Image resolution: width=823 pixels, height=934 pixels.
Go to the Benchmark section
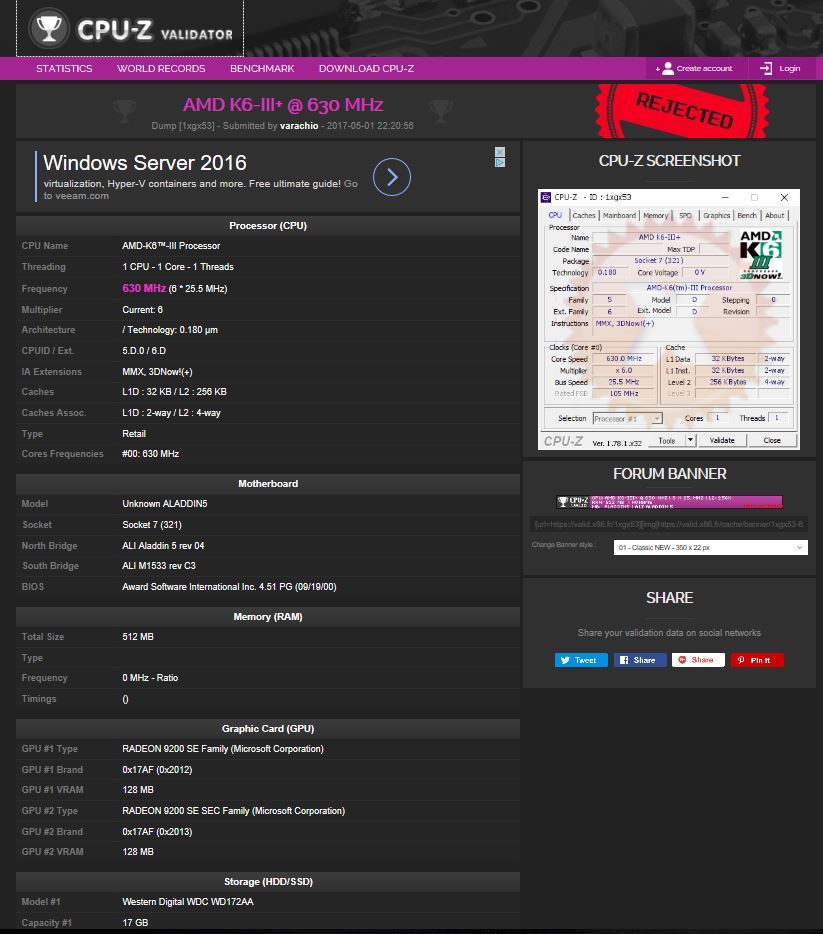[x=262, y=69]
